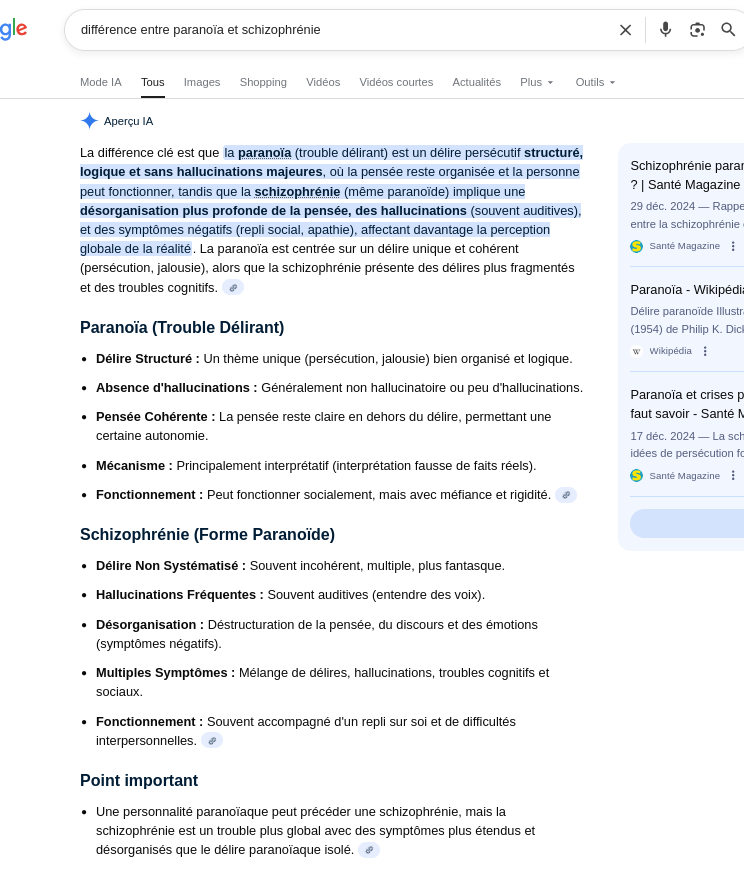Open source link after Schizophrénie list
The image size is (744, 871).
(x=212, y=741)
